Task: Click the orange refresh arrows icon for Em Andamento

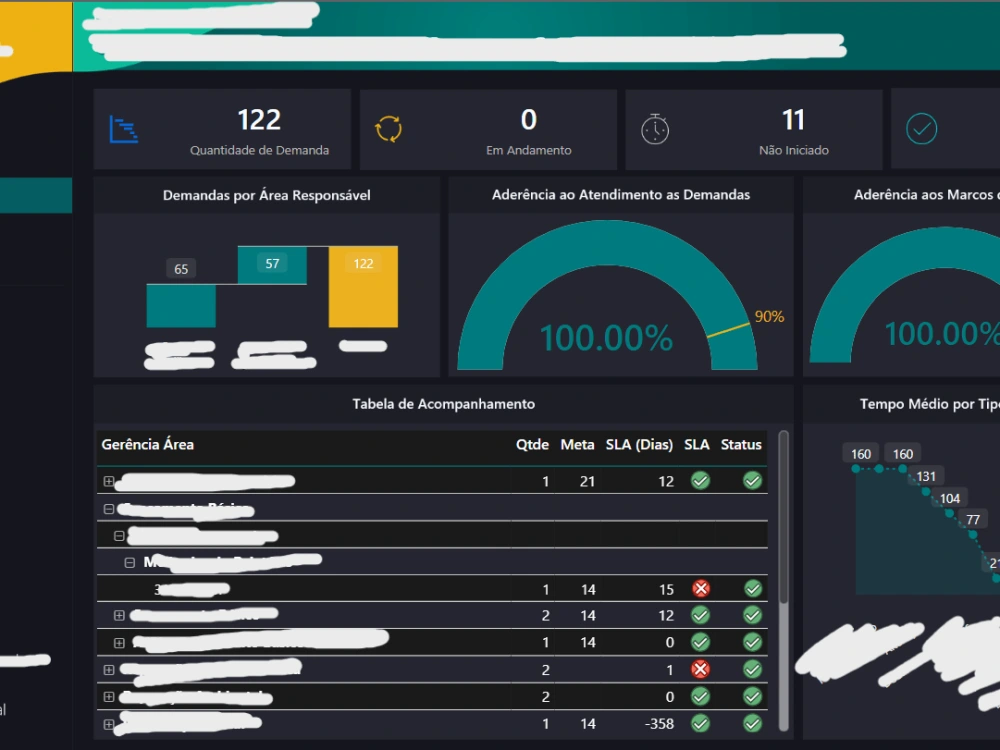Action: tap(388, 129)
